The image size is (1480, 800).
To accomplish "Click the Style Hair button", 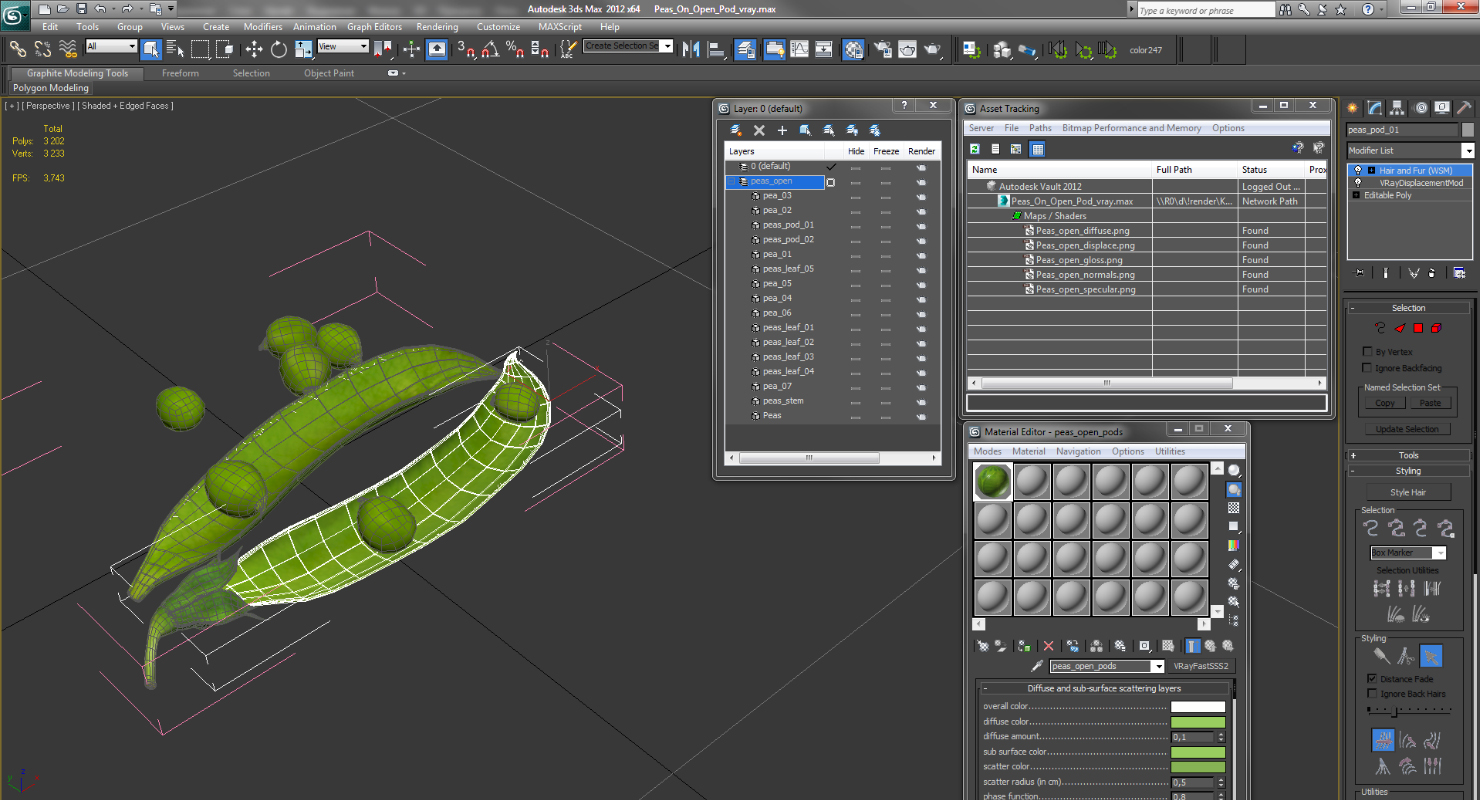I will pos(1408,492).
